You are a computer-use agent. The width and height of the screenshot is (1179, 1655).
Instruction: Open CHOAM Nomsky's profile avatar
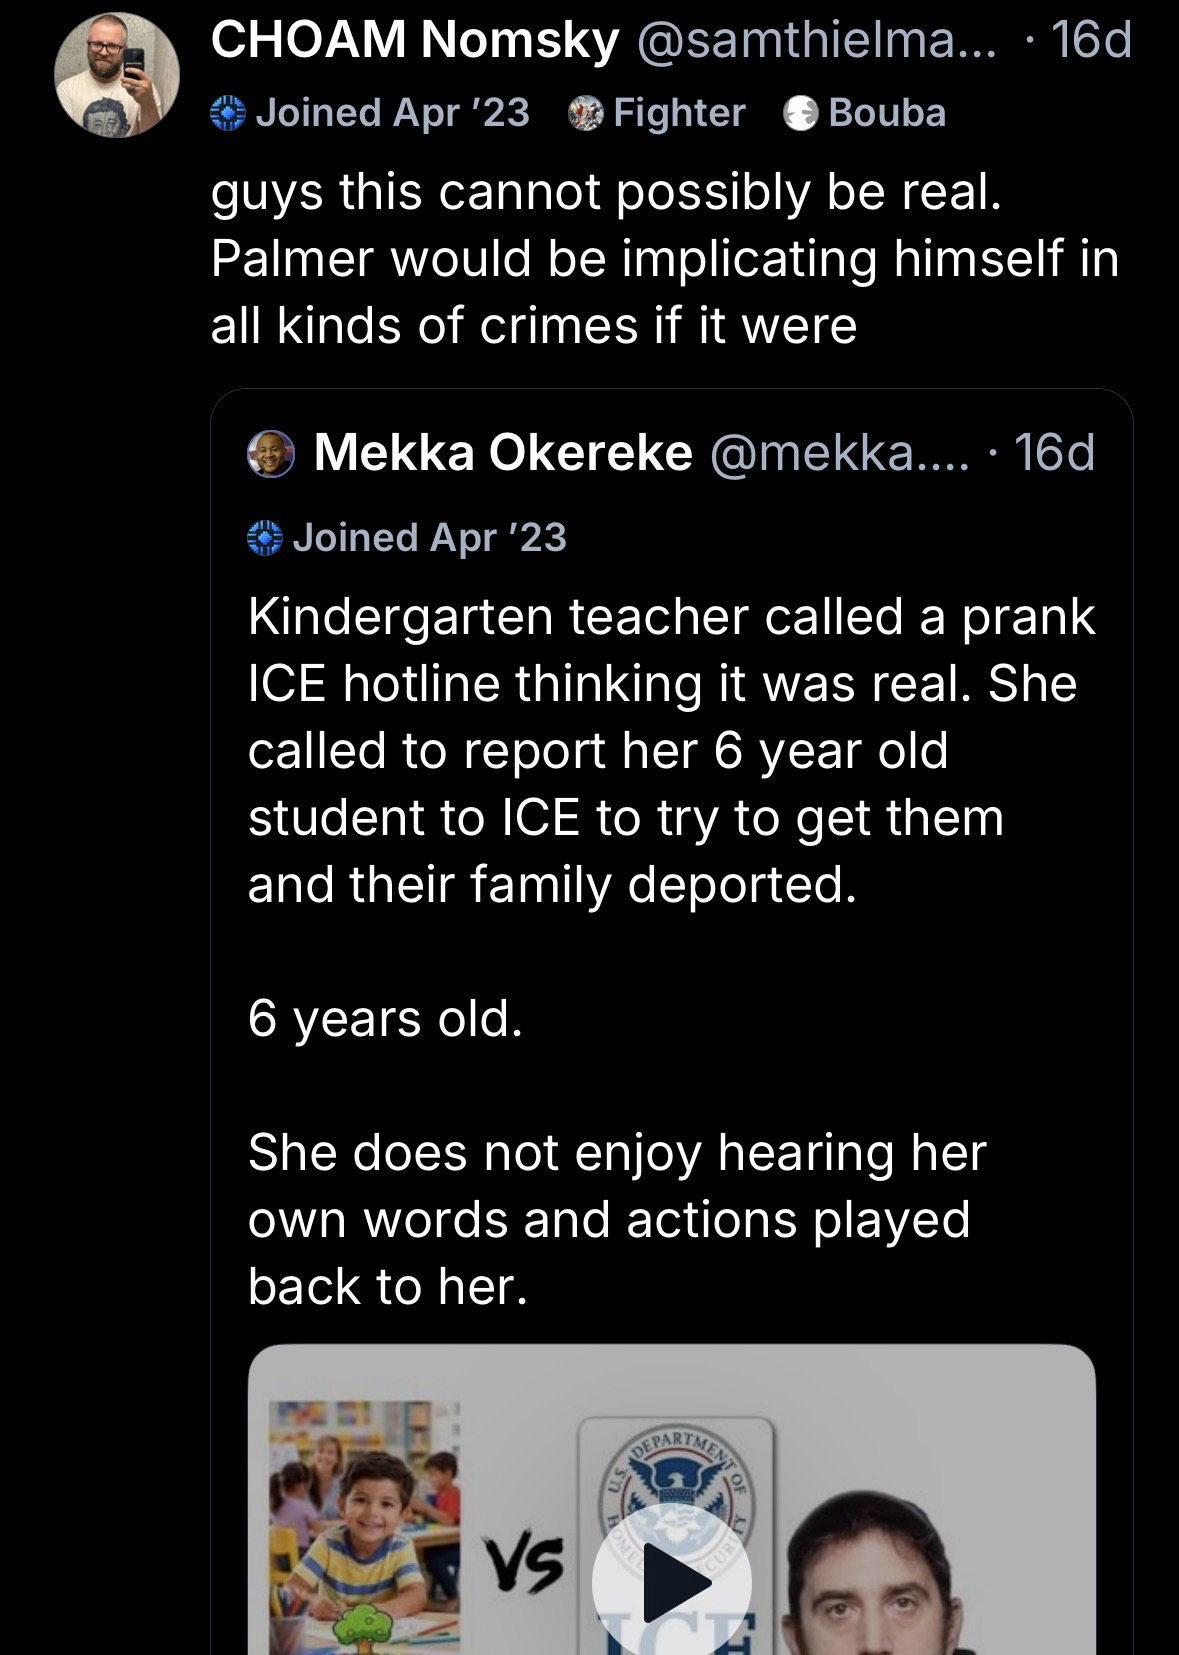coord(116,76)
